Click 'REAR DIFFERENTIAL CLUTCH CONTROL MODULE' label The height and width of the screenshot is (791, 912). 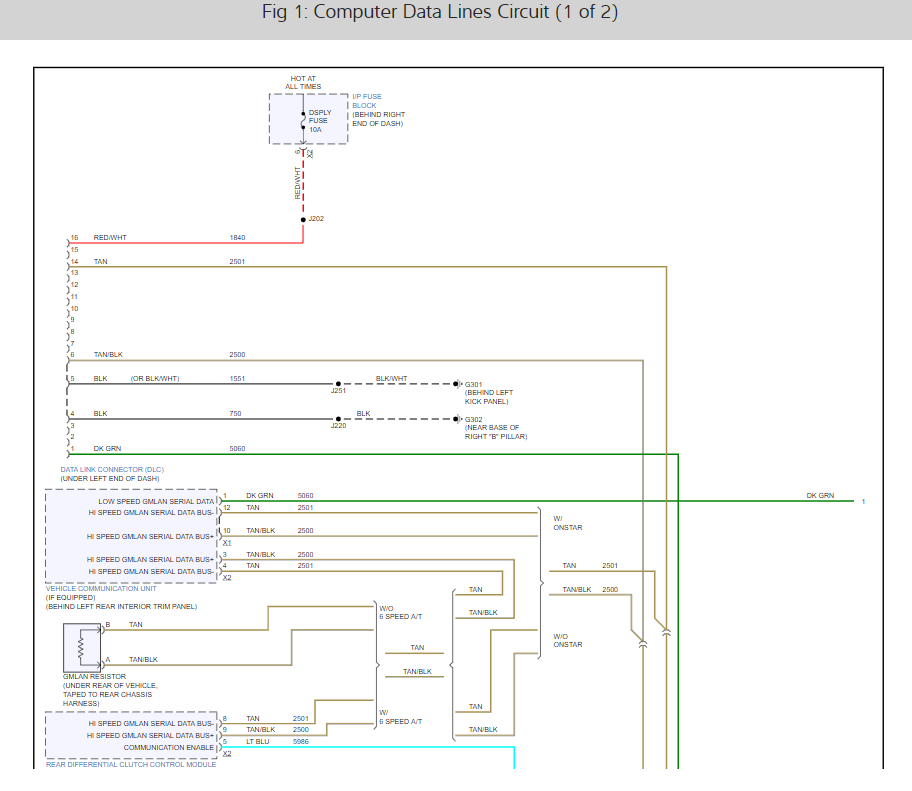(131, 764)
